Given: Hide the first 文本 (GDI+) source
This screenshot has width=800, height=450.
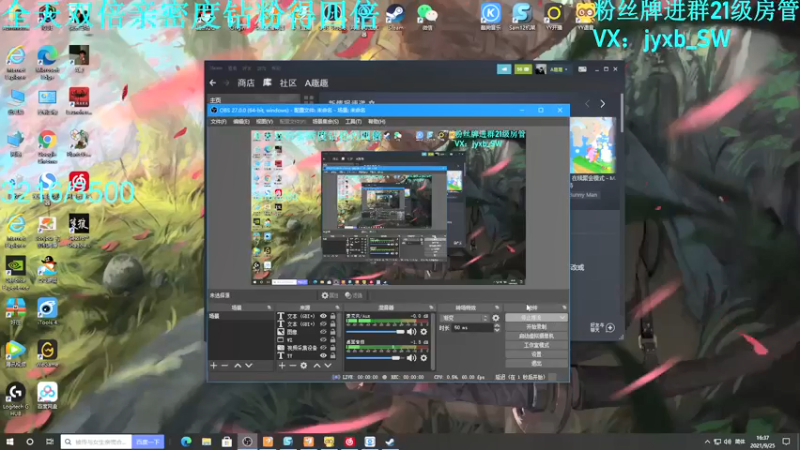Looking at the screenshot, I should point(323,316).
